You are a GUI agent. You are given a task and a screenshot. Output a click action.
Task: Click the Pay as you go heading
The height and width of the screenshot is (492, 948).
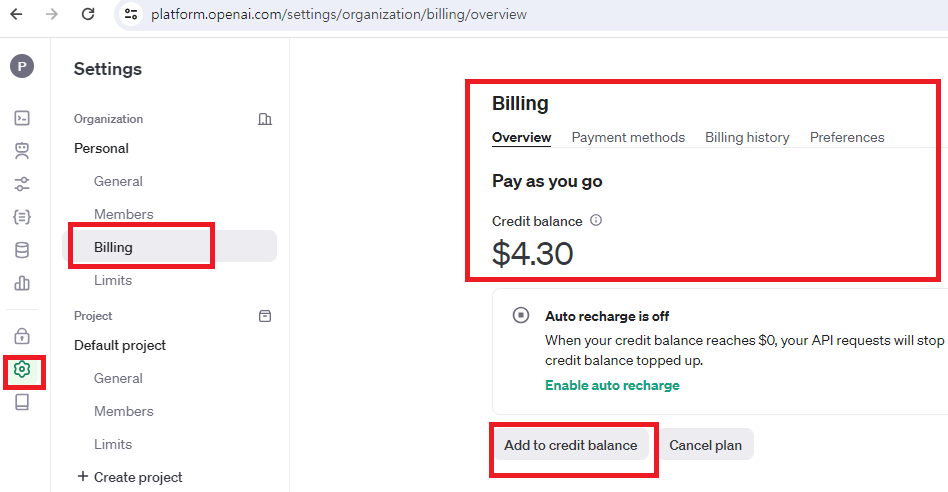coord(547,181)
